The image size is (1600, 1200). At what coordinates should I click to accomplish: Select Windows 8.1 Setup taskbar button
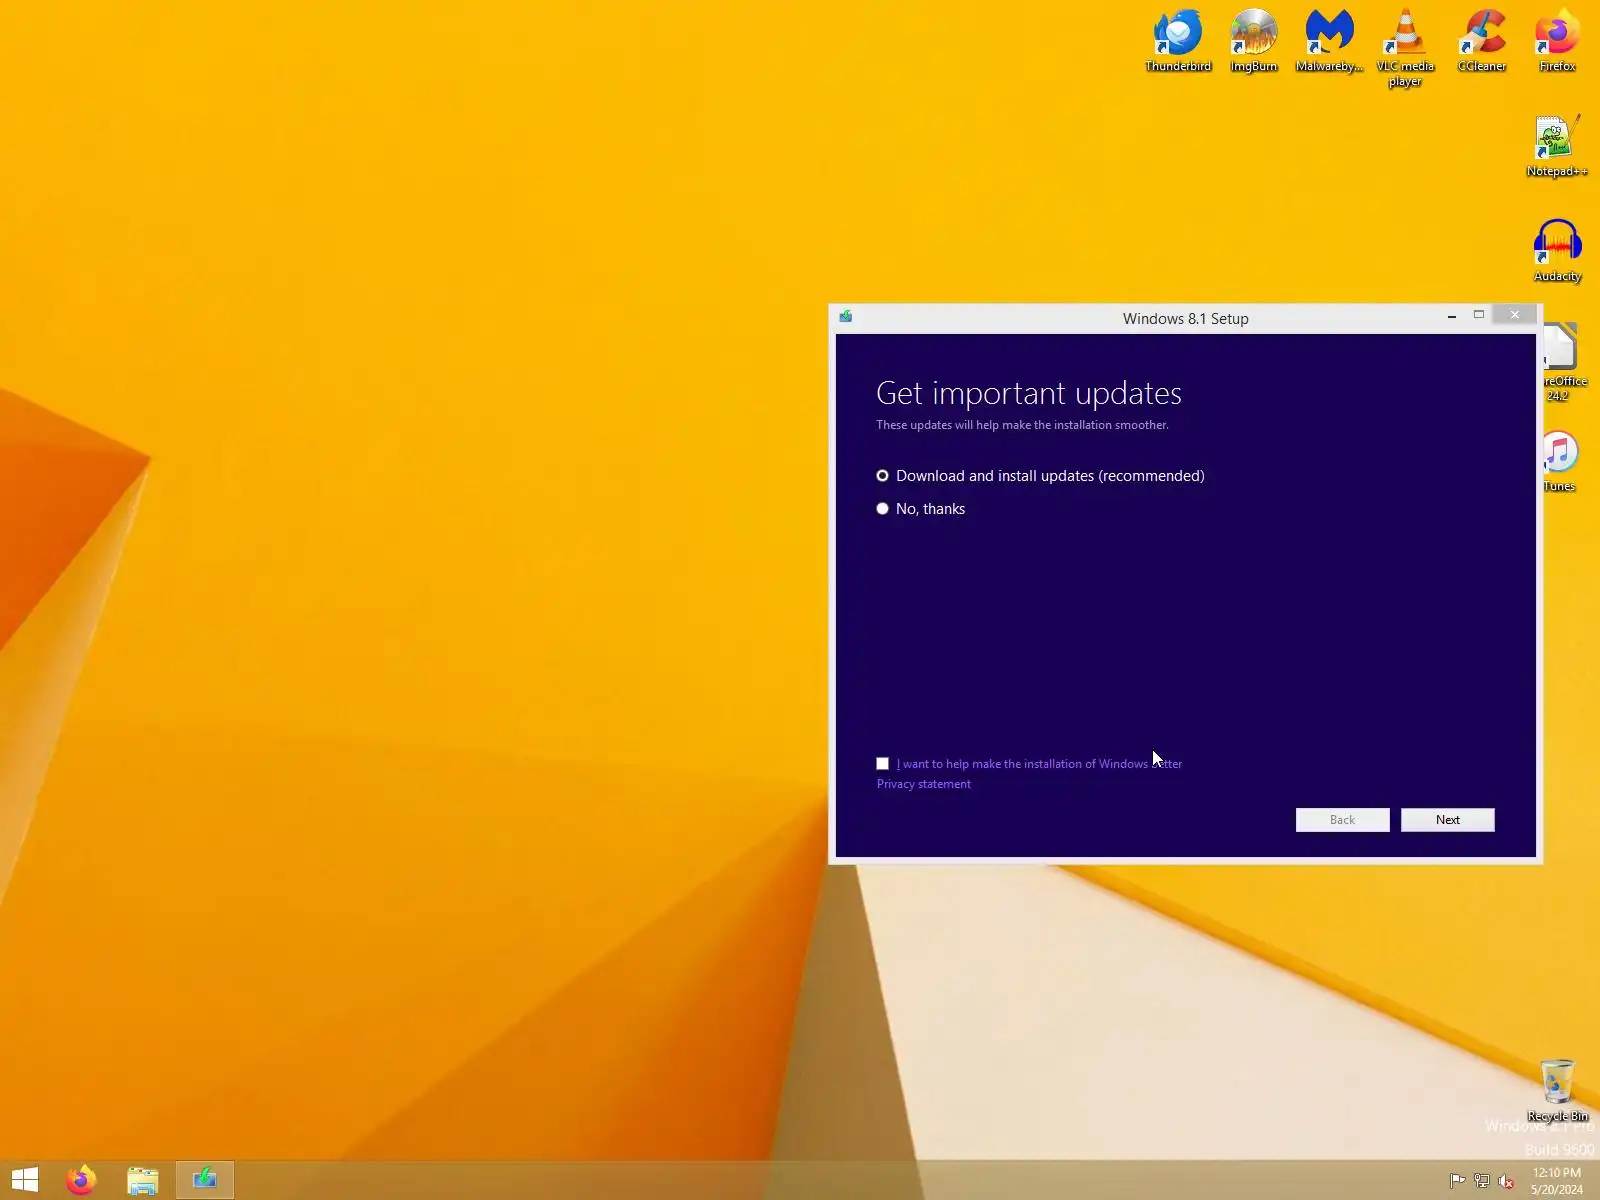pos(205,1180)
